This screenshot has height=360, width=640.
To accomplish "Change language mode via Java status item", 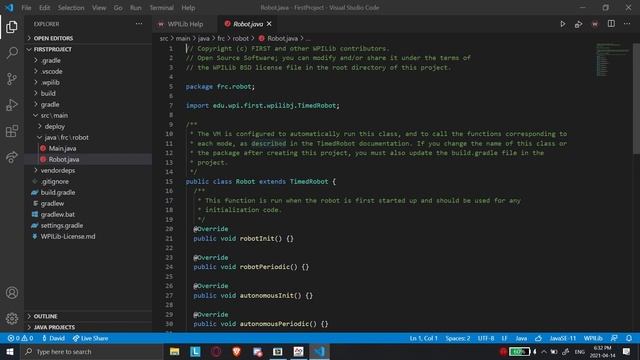I will tap(521, 338).
